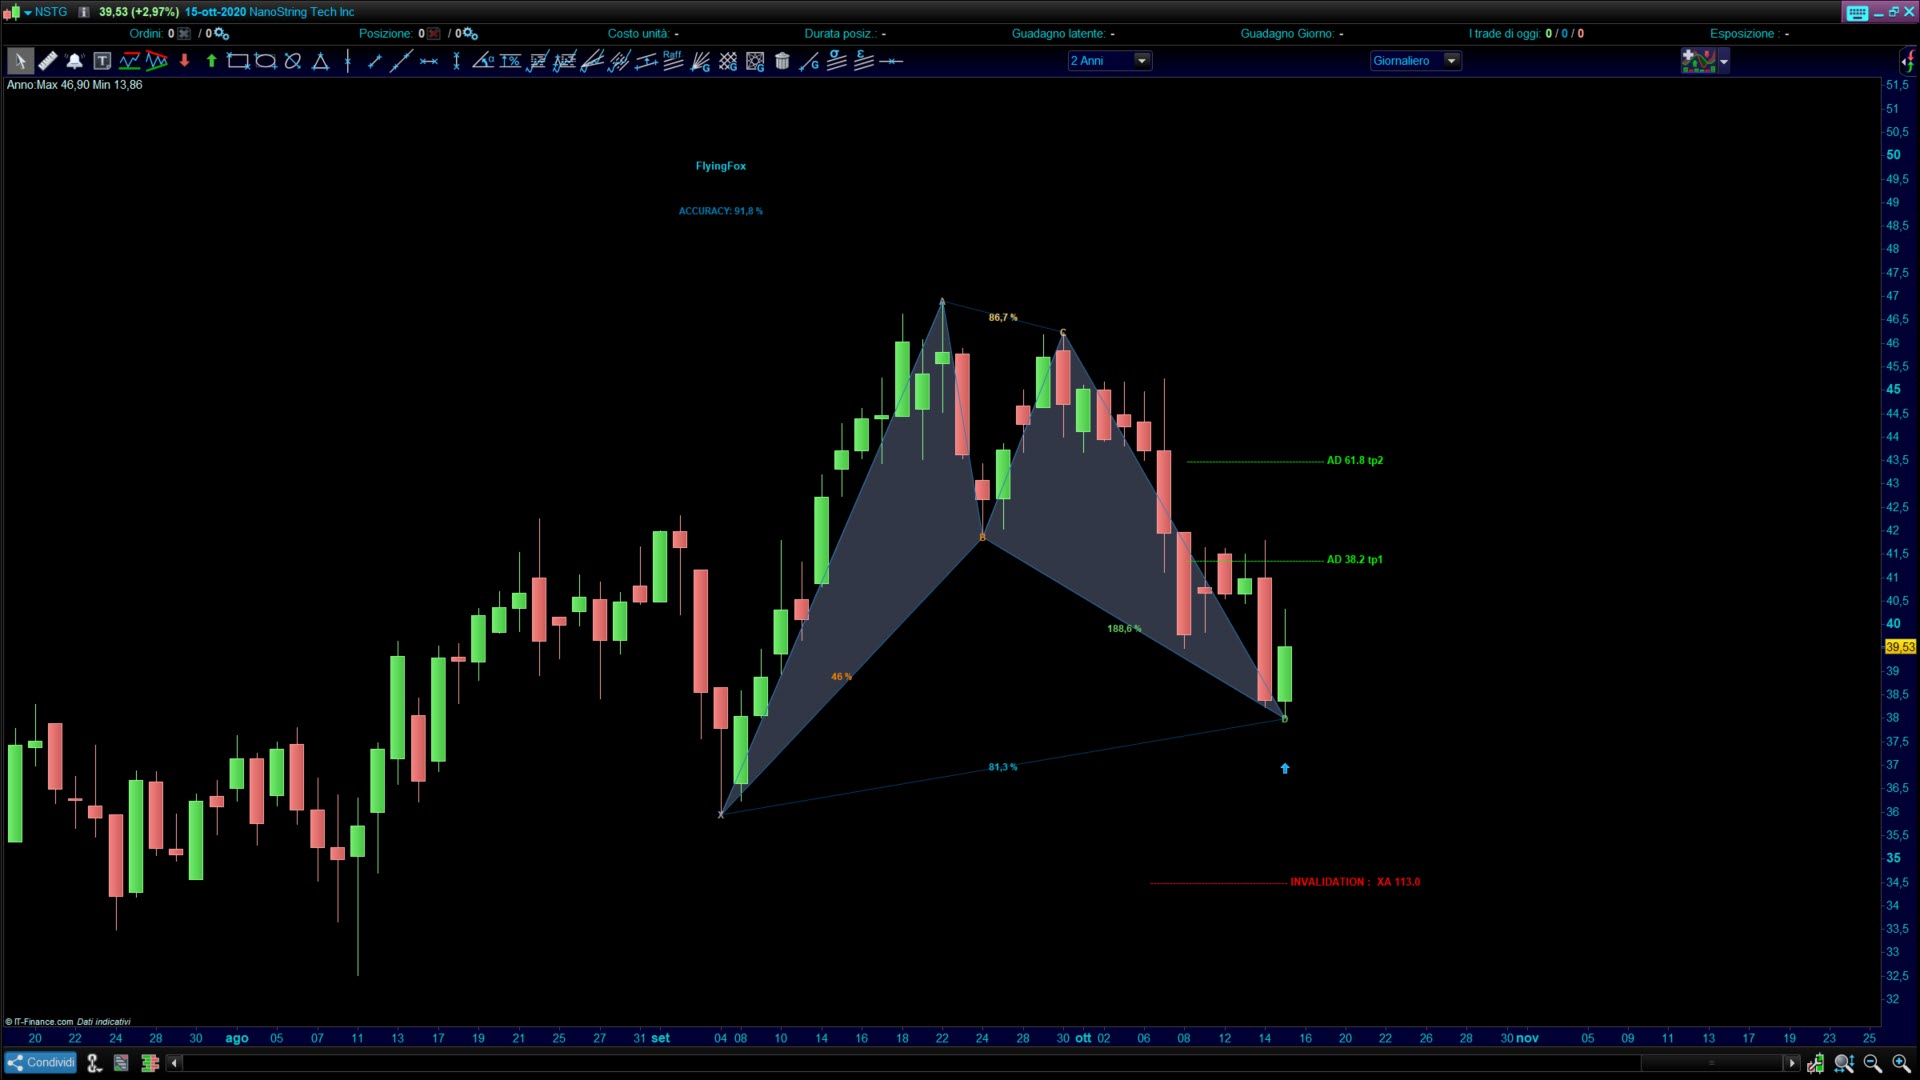Toggle the Ordini settings gear
This screenshot has width=1920, height=1080.
[x=222, y=34]
